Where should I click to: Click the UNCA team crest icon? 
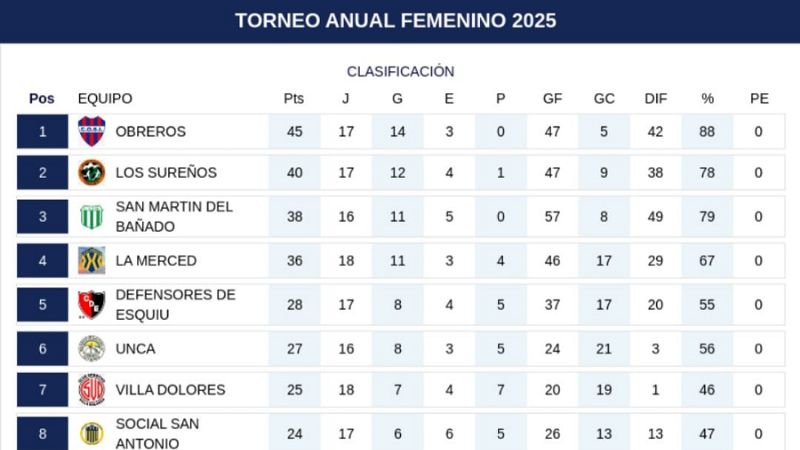(92, 349)
